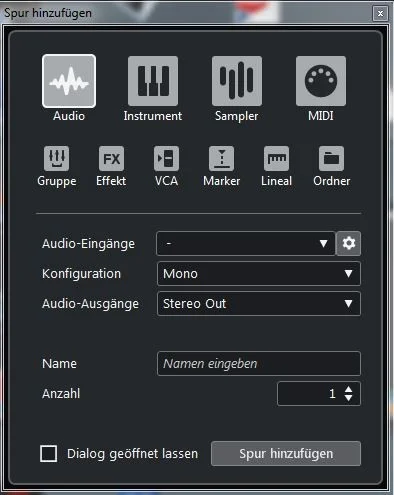Open audio connections gear settings
Viewport: 394px width, 495px height.
pyautogui.click(x=349, y=243)
